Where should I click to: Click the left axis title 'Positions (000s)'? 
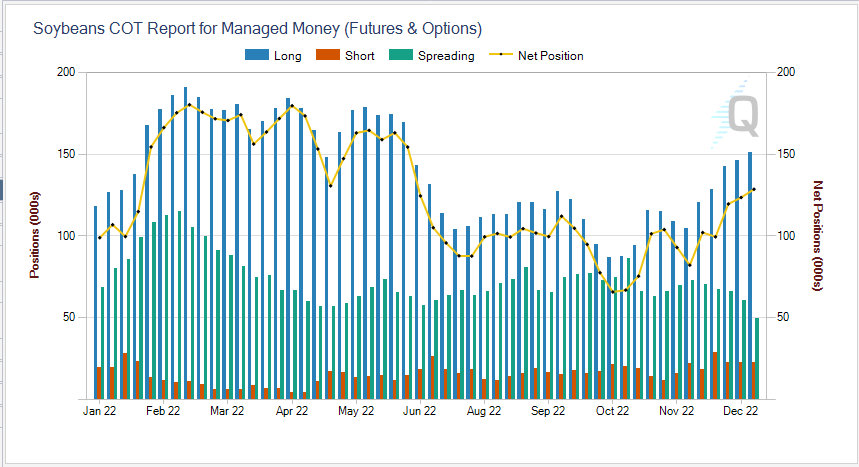point(35,235)
